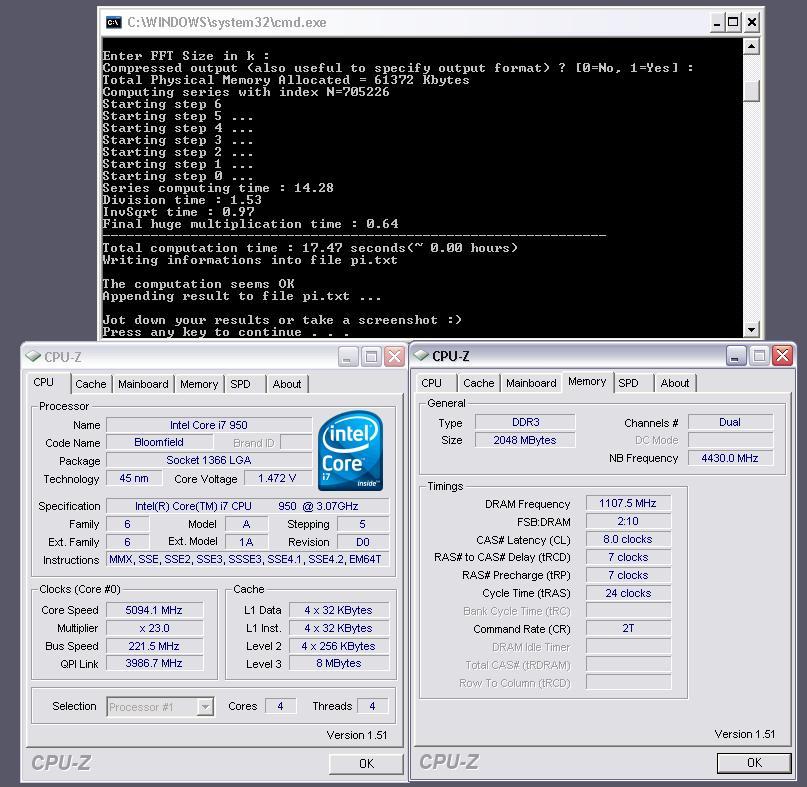The height and width of the screenshot is (787, 807).
Task: Click the Cores value field
Action: point(280,706)
